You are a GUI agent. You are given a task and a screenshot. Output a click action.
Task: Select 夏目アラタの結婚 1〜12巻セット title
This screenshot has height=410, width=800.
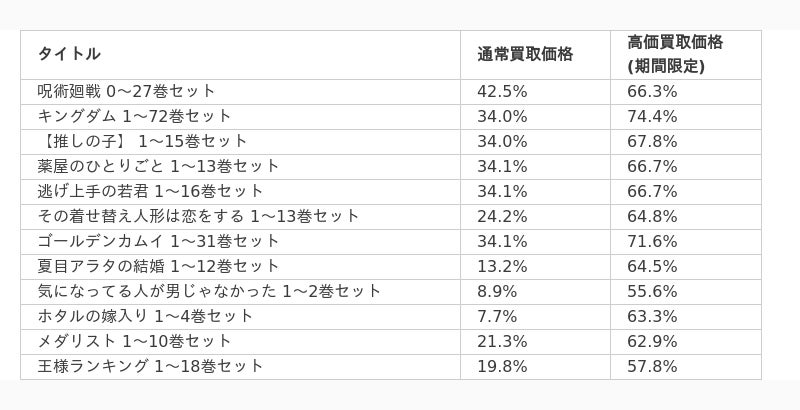coord(158,267)
